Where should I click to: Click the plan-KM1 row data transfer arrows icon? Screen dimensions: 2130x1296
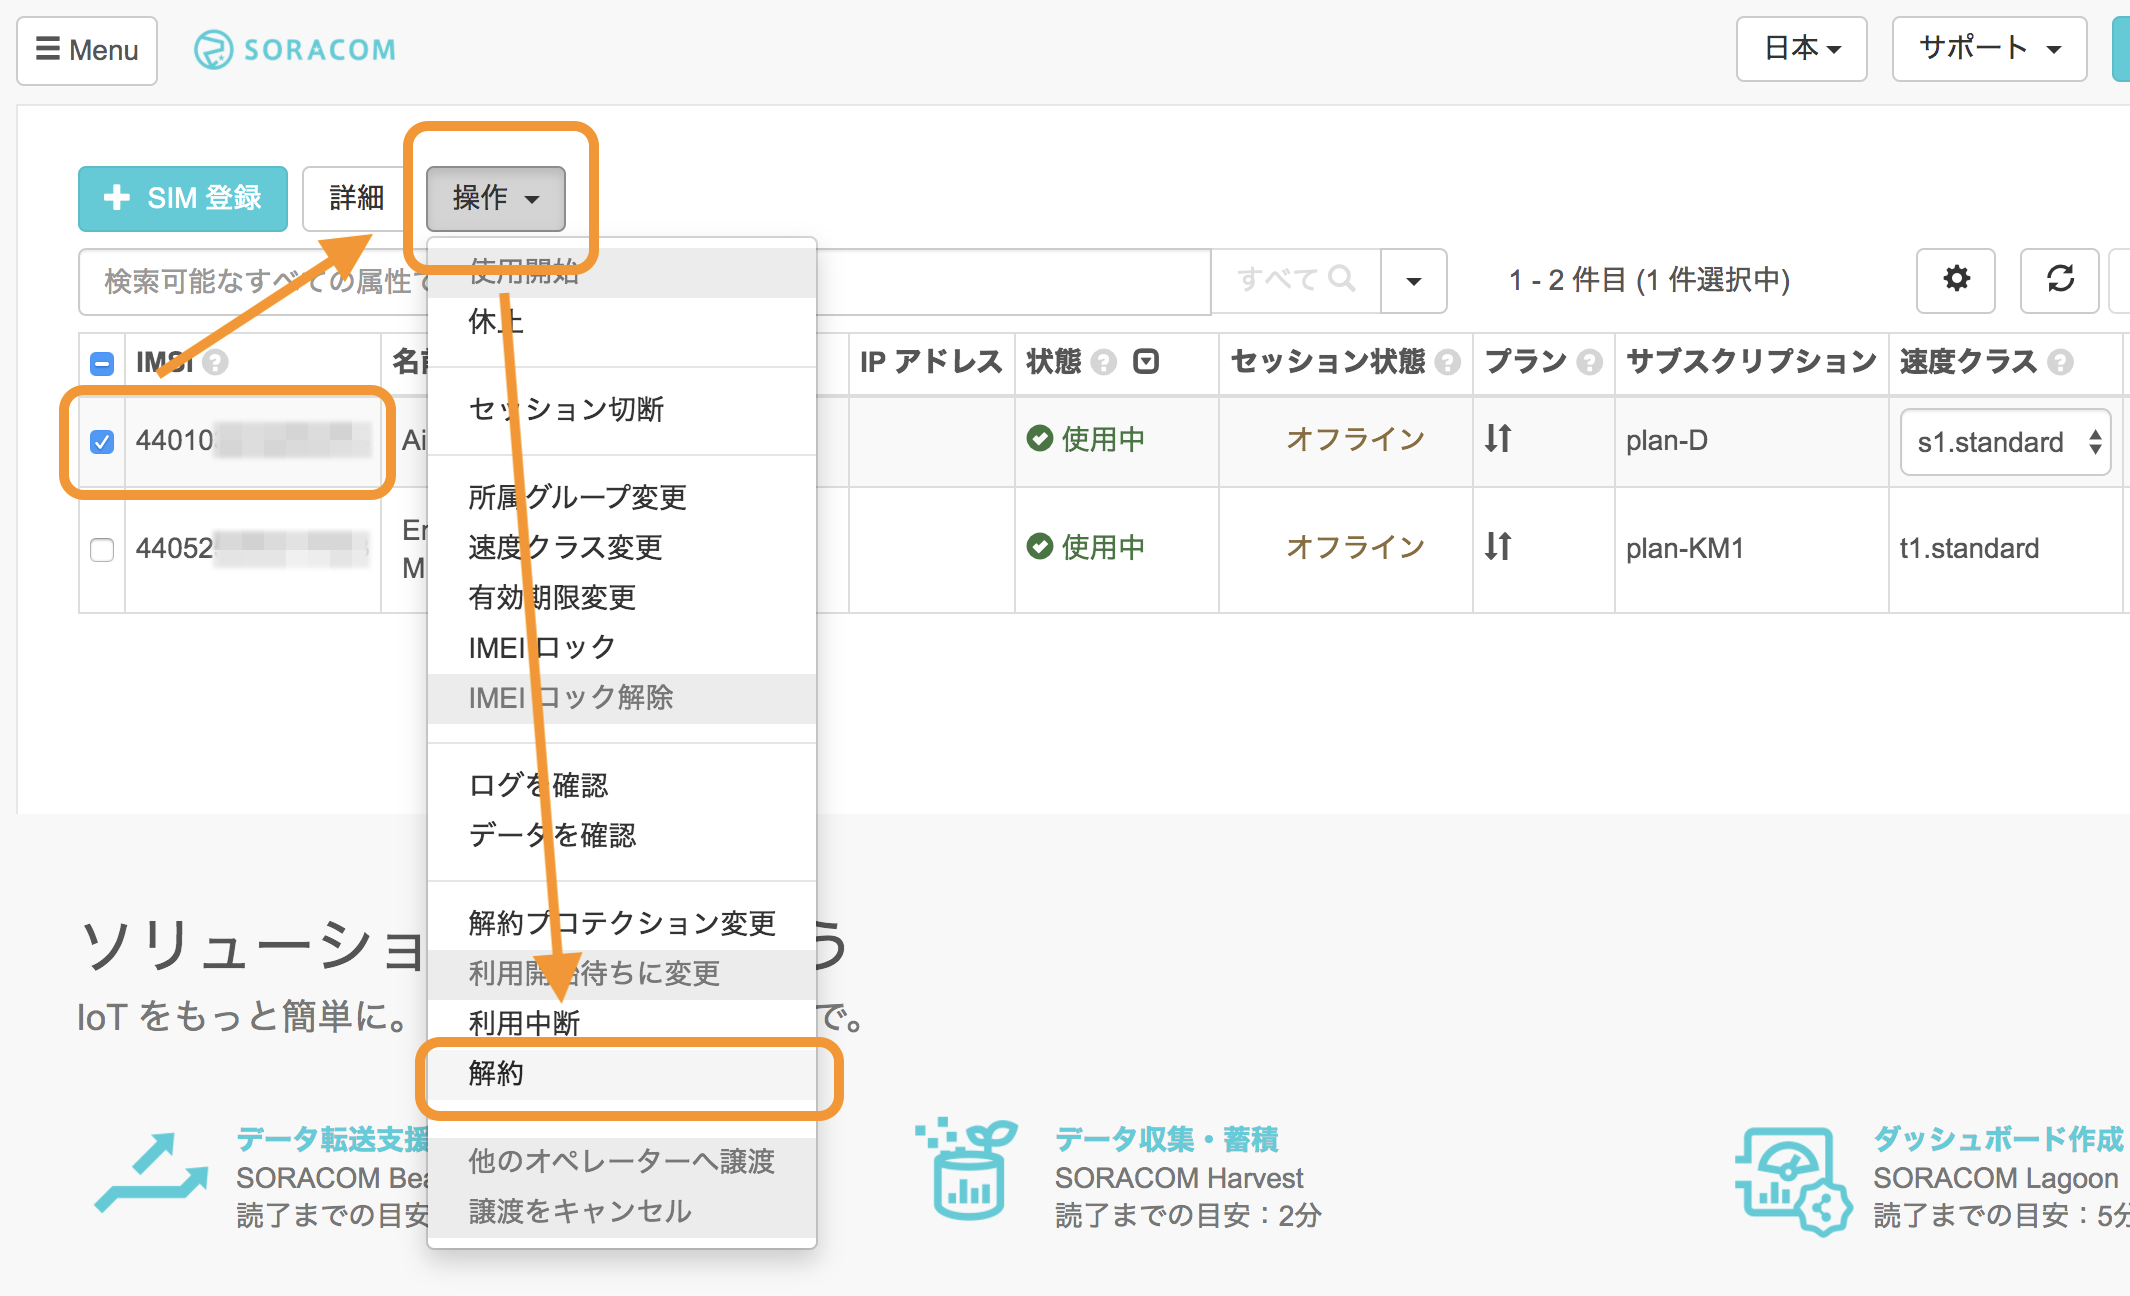[x=1498, y=546]
